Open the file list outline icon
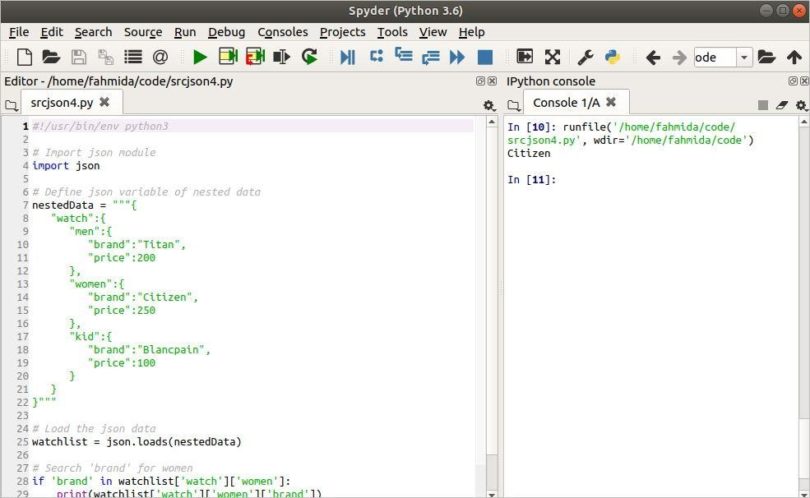The height and width of the screenshot is (498, 810). click(133, 57)
